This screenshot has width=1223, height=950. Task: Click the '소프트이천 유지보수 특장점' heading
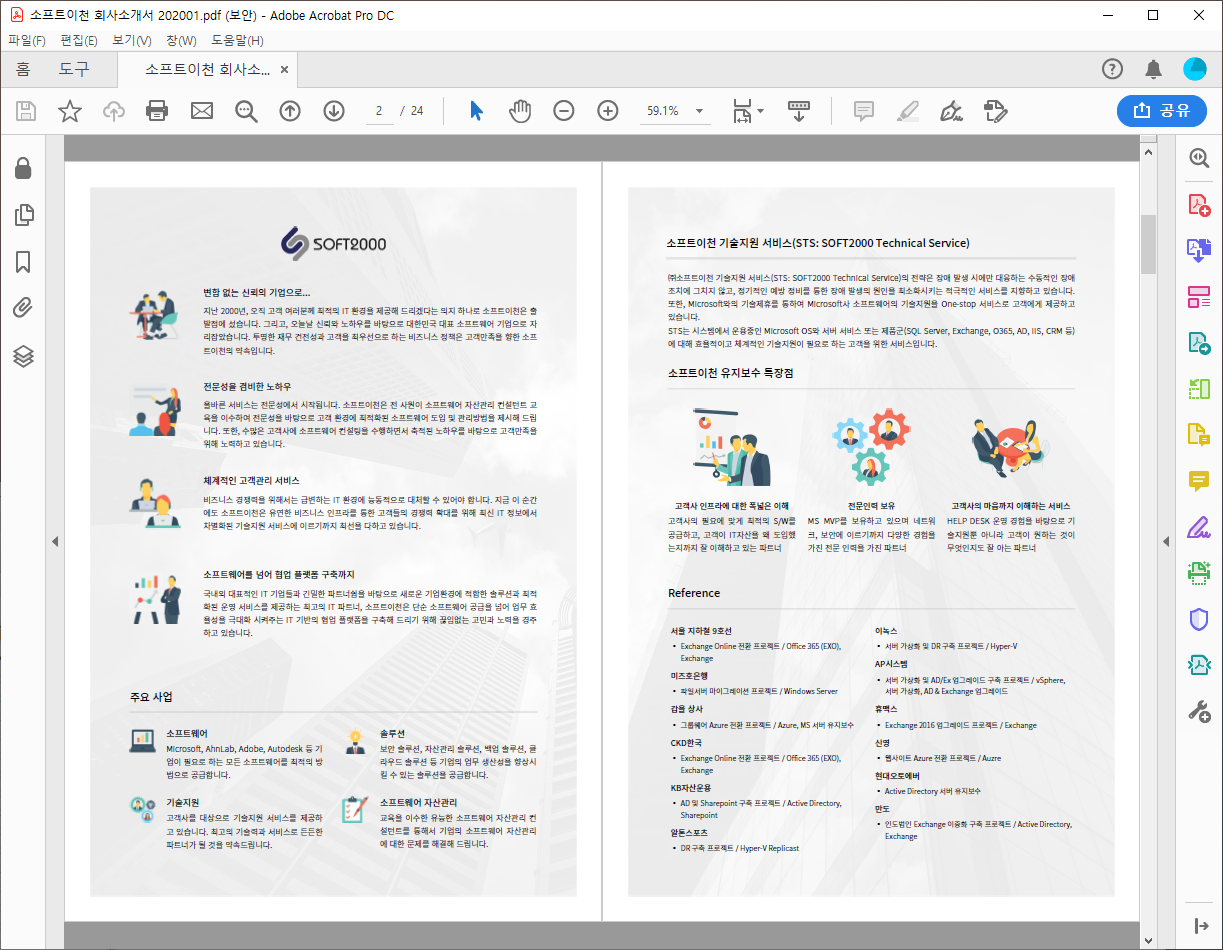point(731,373)
